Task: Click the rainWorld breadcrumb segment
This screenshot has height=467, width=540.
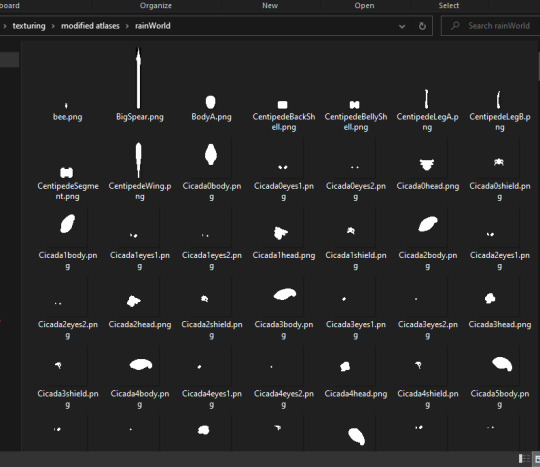Action: point(153,26)
